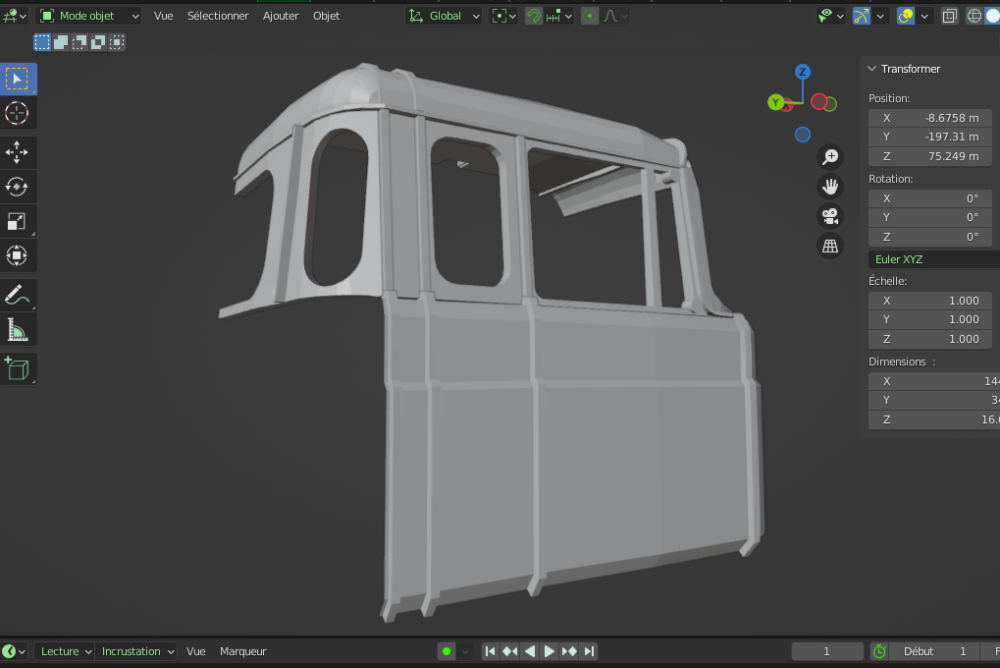The image size is (1000, 668).
Task: Toggle magnet snapping on or off
Action: (535, 16)
